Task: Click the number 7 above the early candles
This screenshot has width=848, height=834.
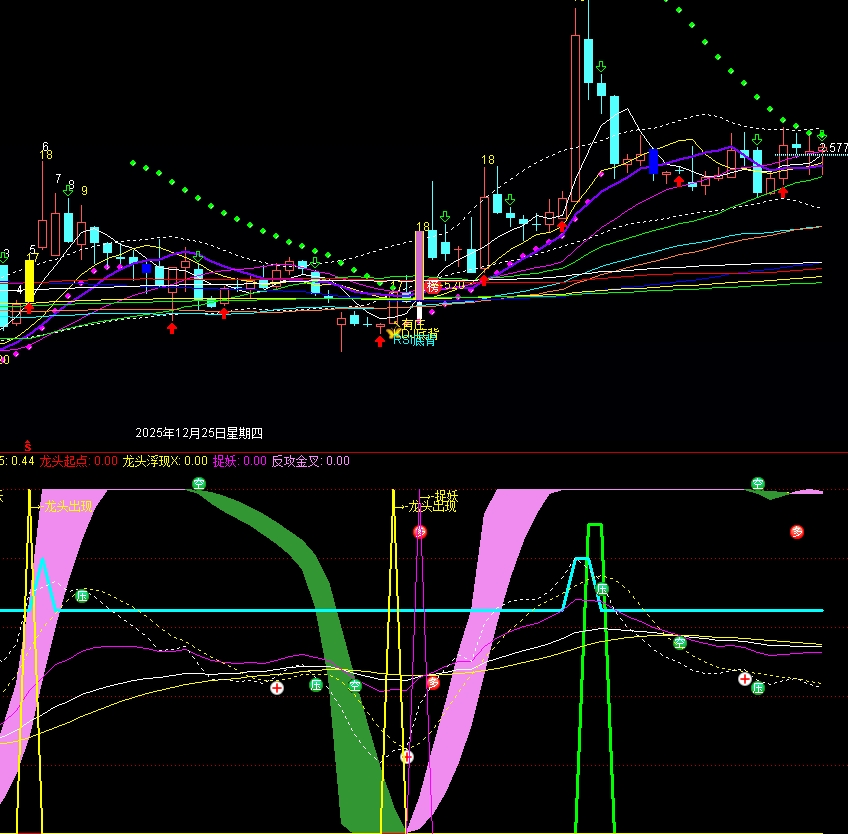Action: coord(58,178)
